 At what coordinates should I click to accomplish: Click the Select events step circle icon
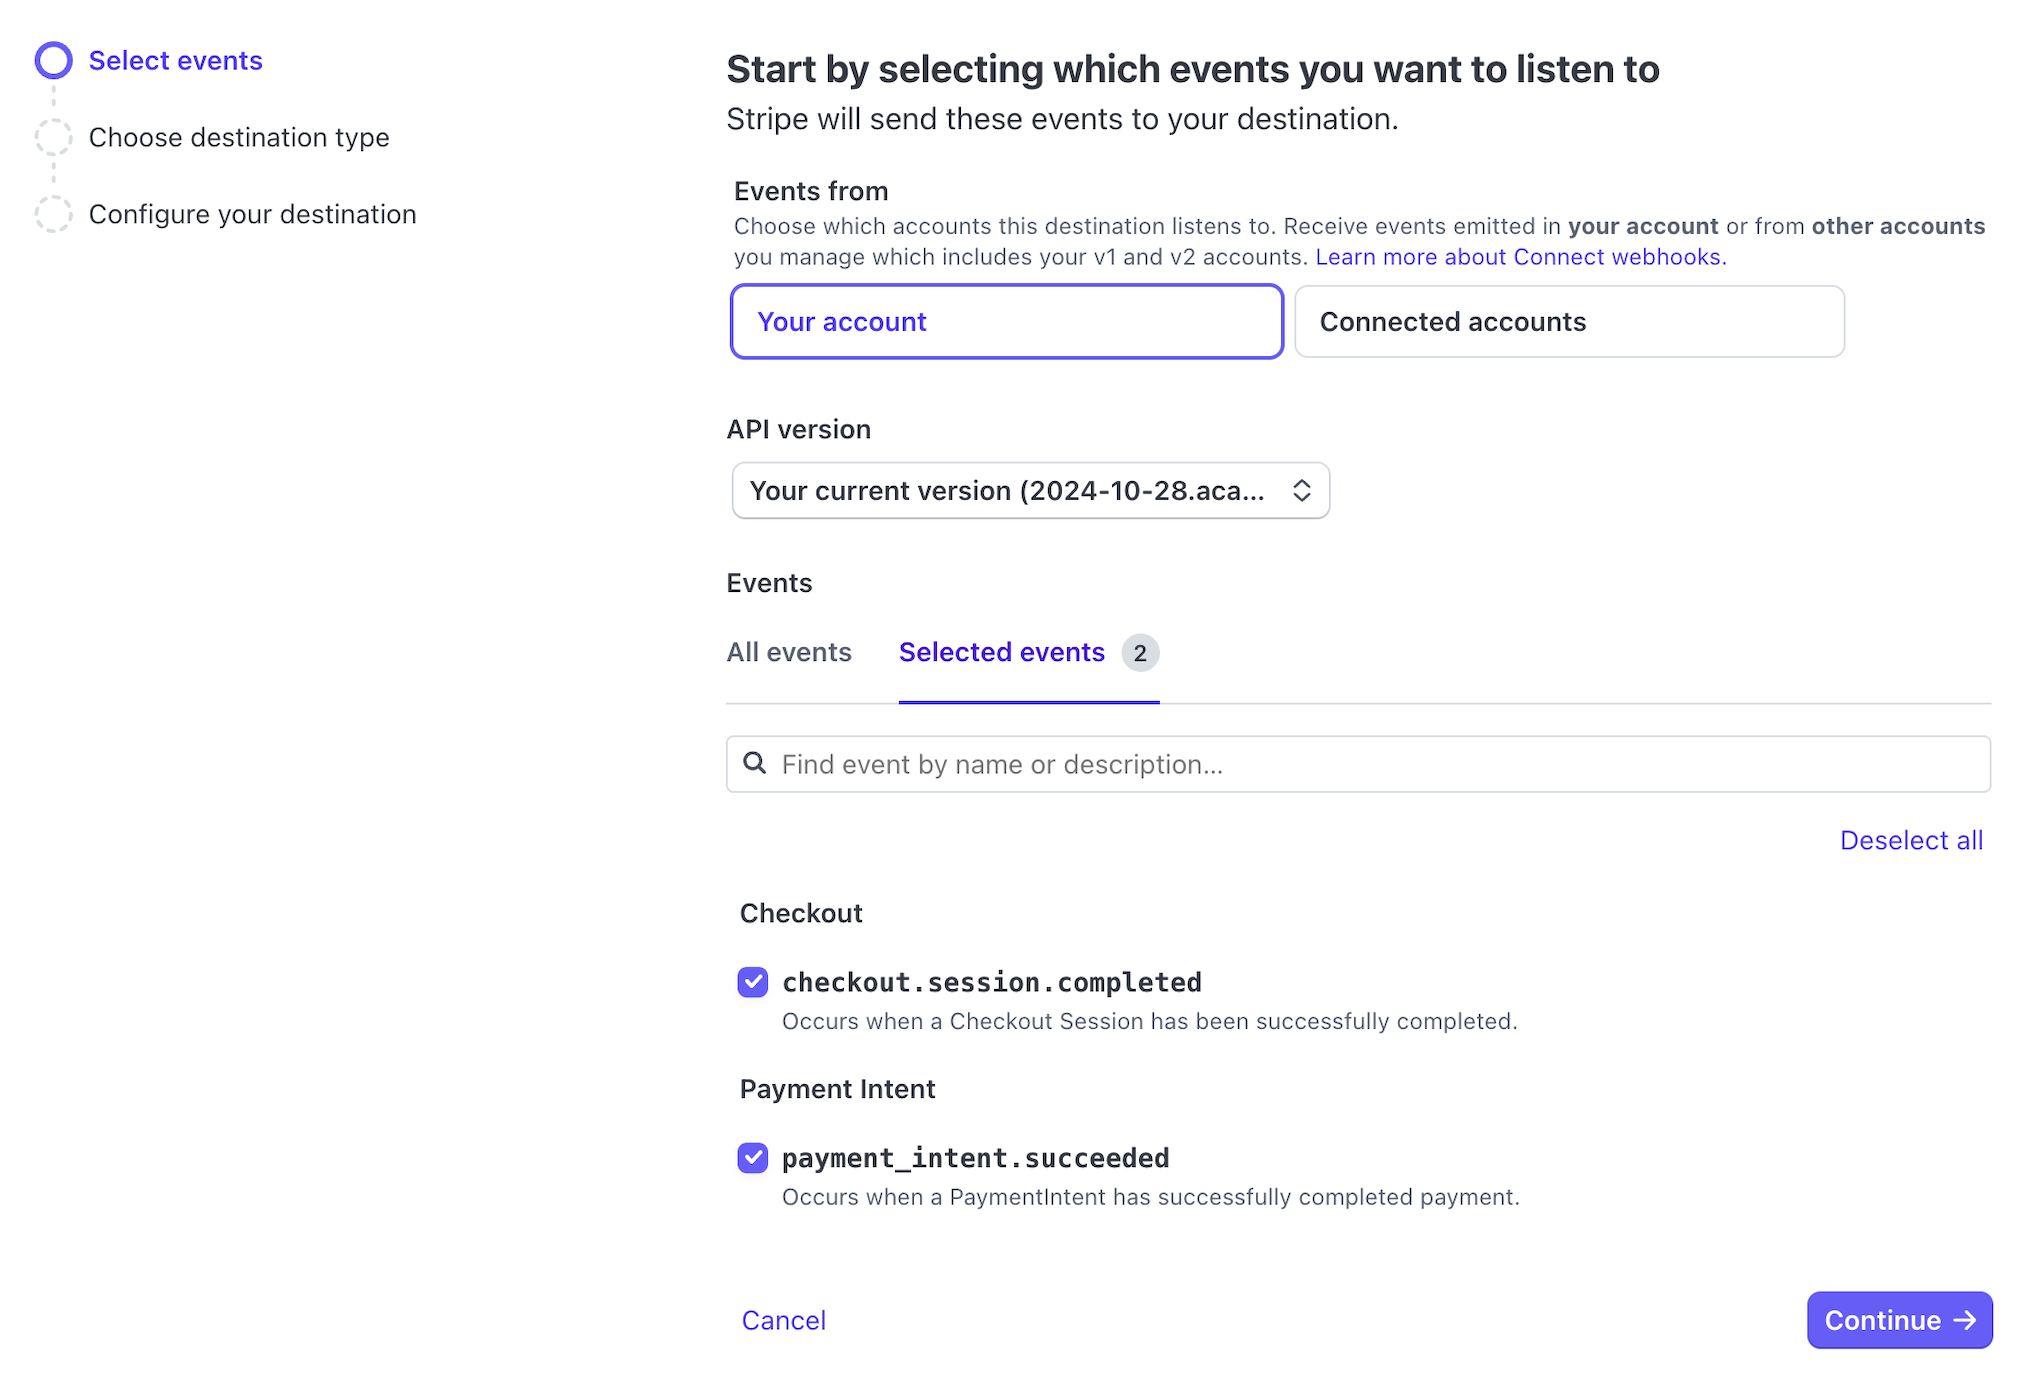click(53, 61)
